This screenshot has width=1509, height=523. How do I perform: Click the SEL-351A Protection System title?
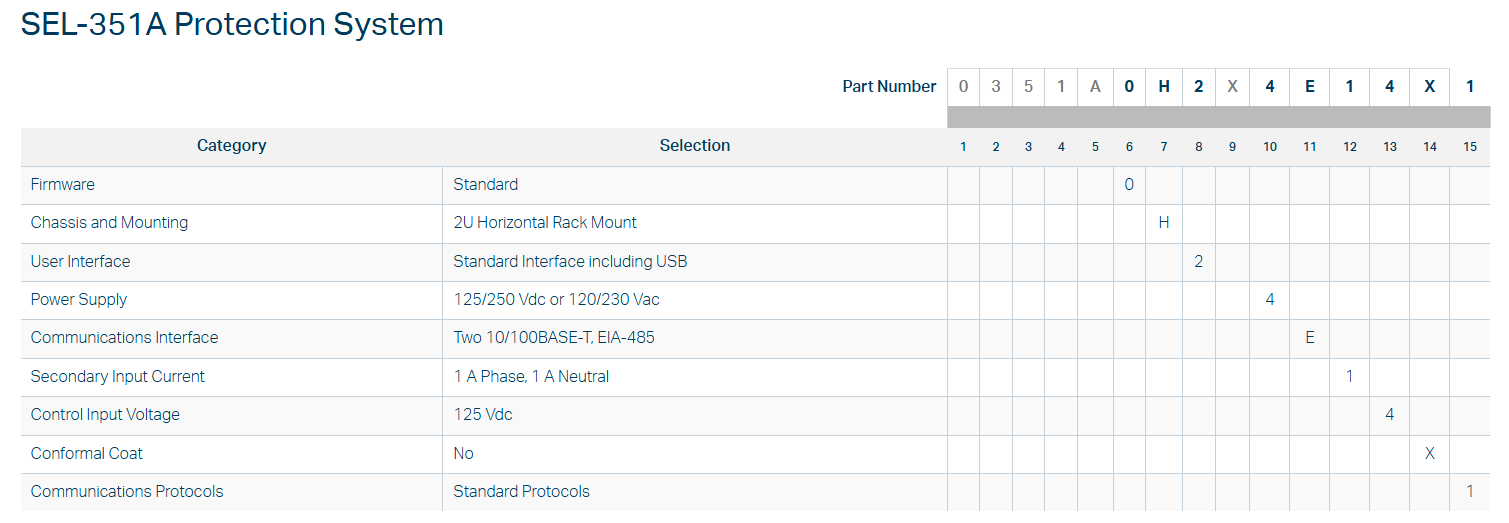(x=232, y=24)
